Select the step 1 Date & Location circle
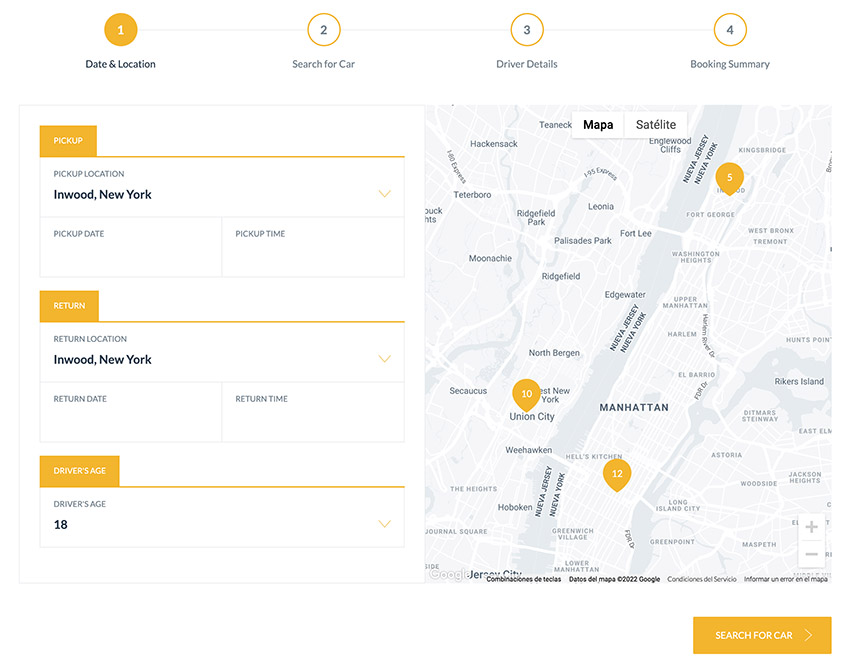The height and width of the screenshot is (667, 850). [x=120, y=29]
